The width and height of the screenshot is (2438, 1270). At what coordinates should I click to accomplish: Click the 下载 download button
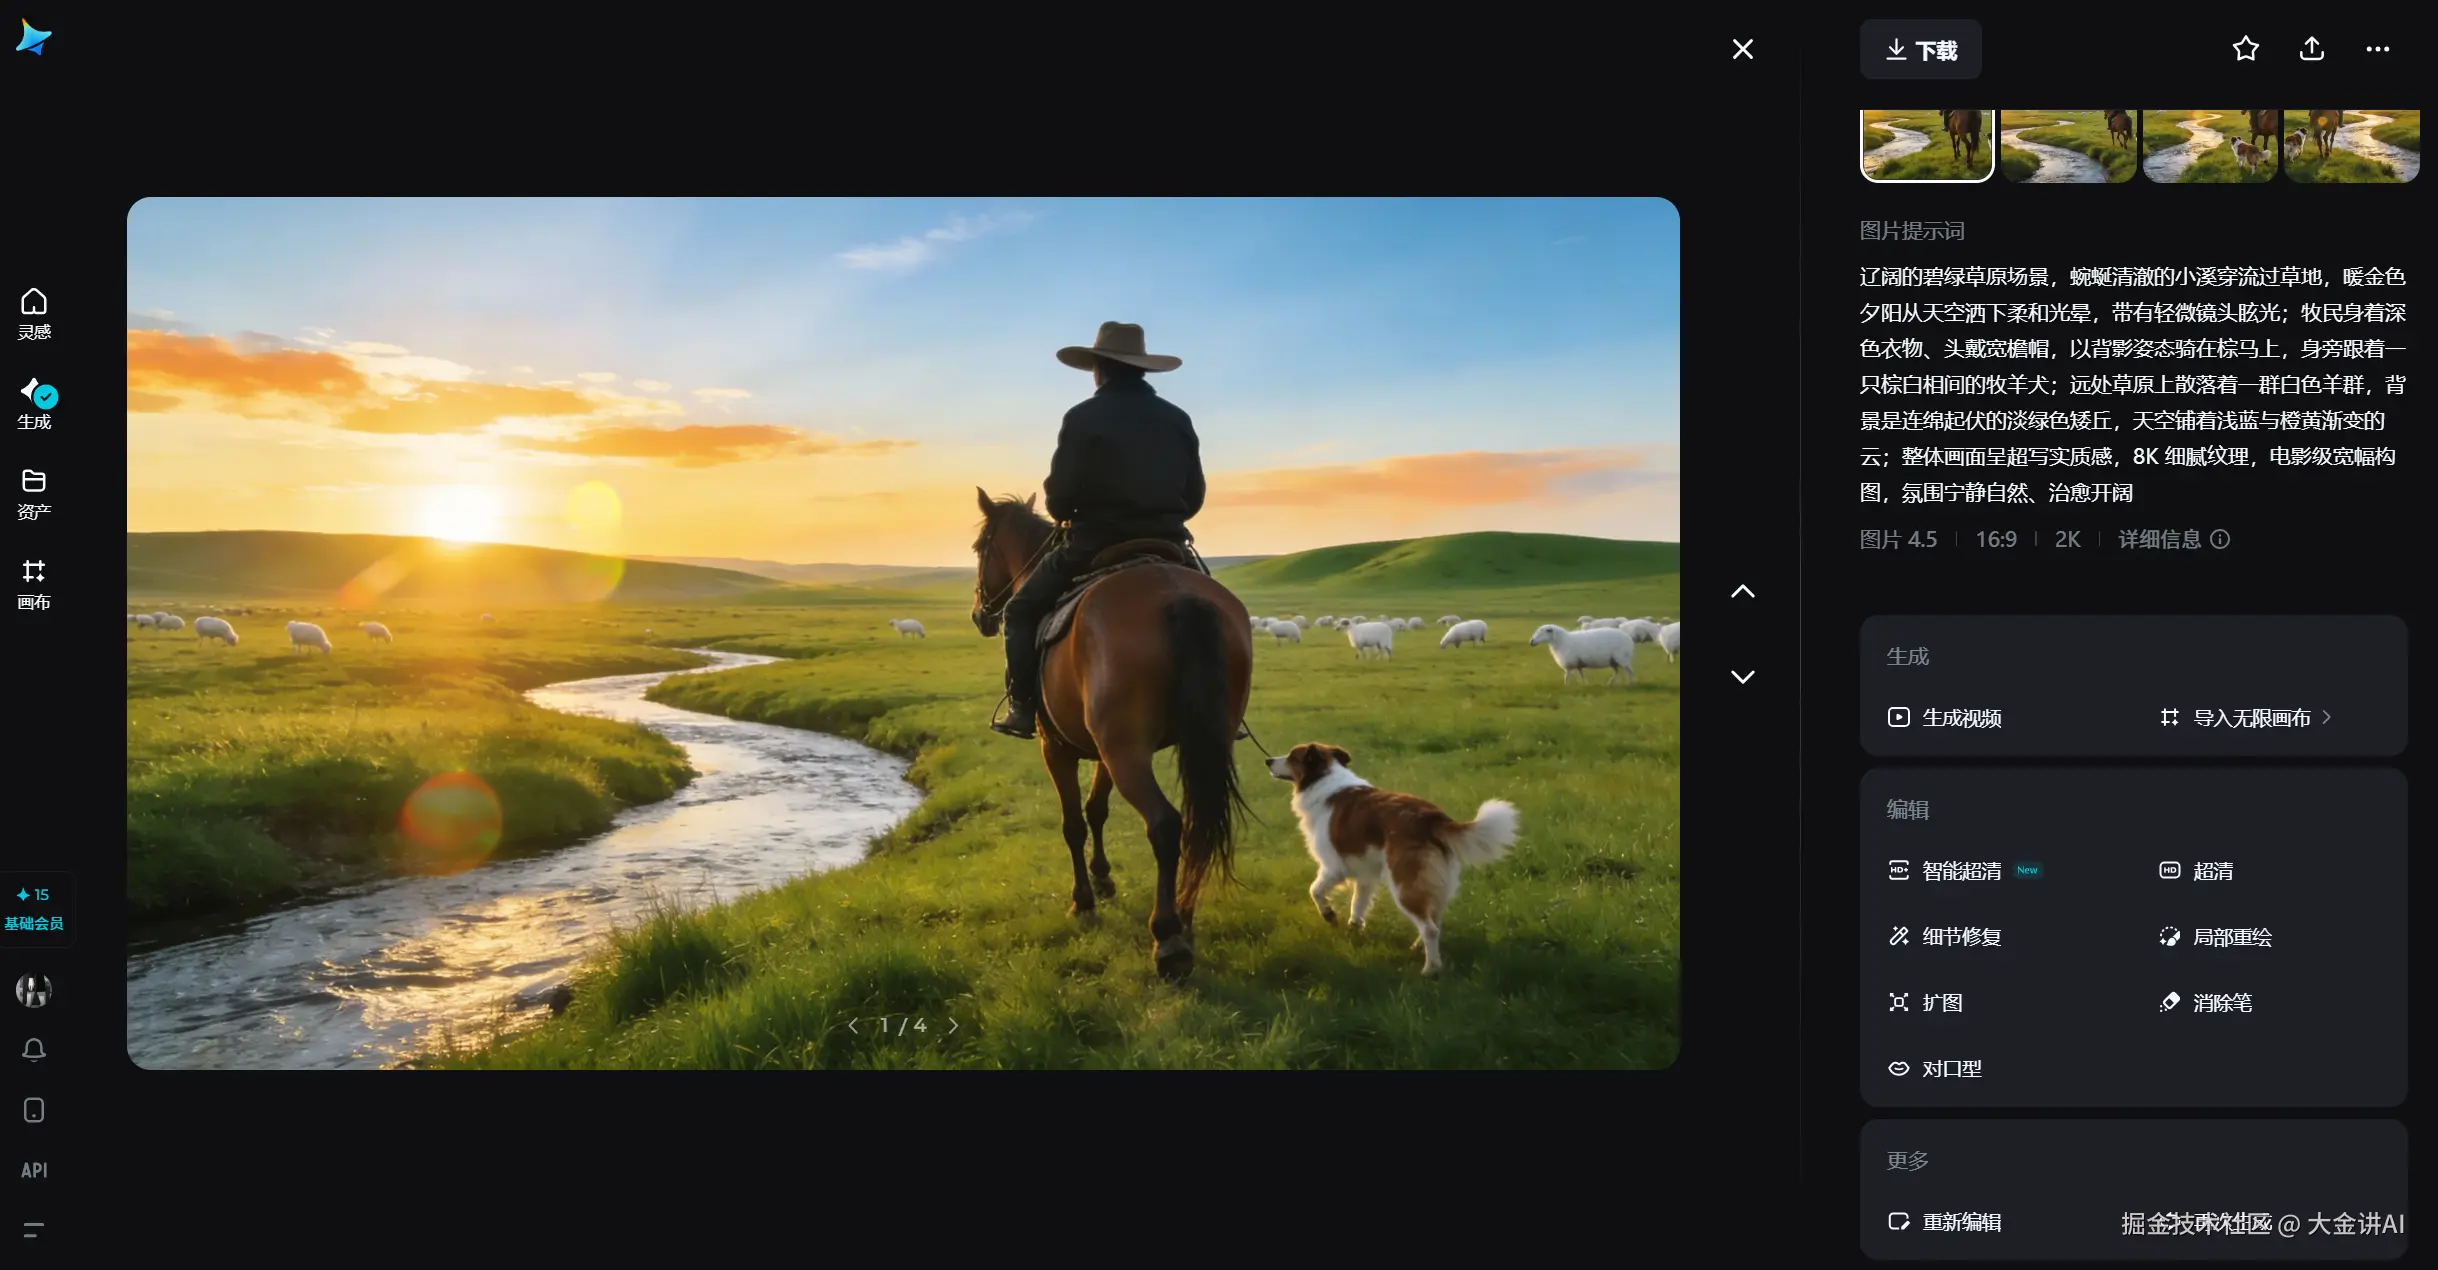[1920, 50]
